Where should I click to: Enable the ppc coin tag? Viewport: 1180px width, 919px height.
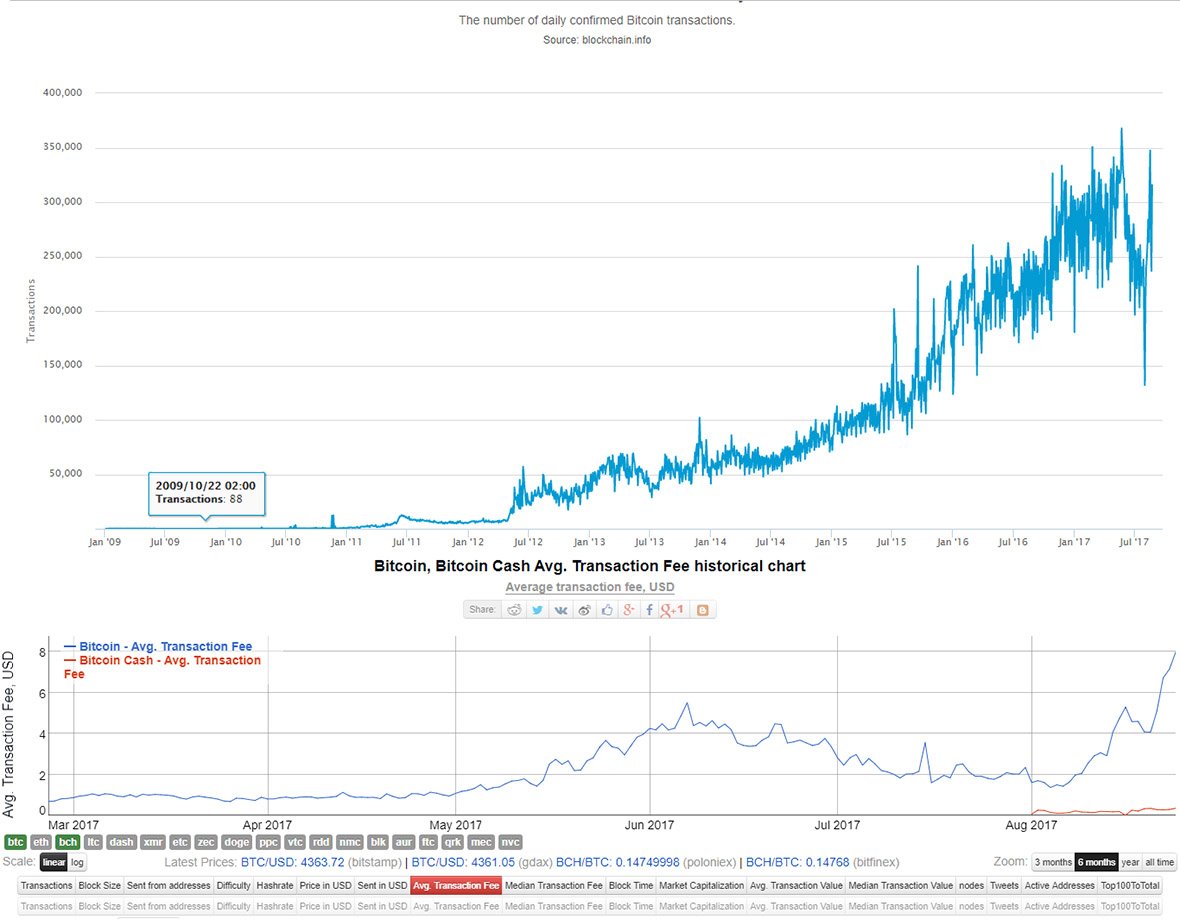pos(268,842)
